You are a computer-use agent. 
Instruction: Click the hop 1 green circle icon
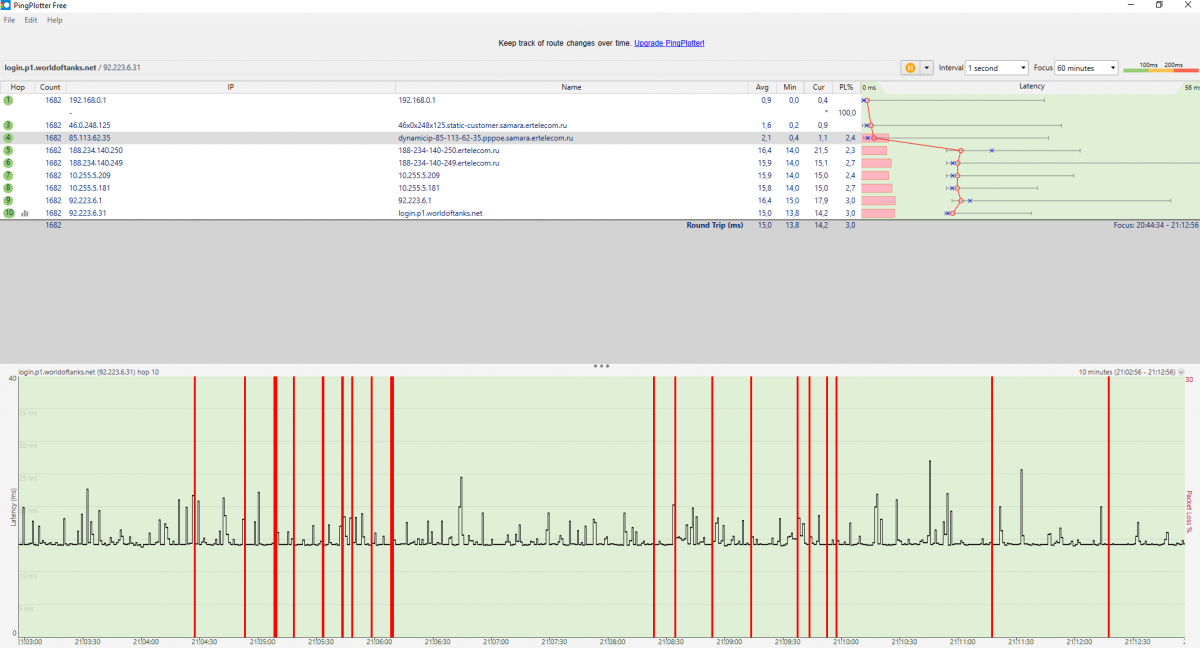point(8,100)
